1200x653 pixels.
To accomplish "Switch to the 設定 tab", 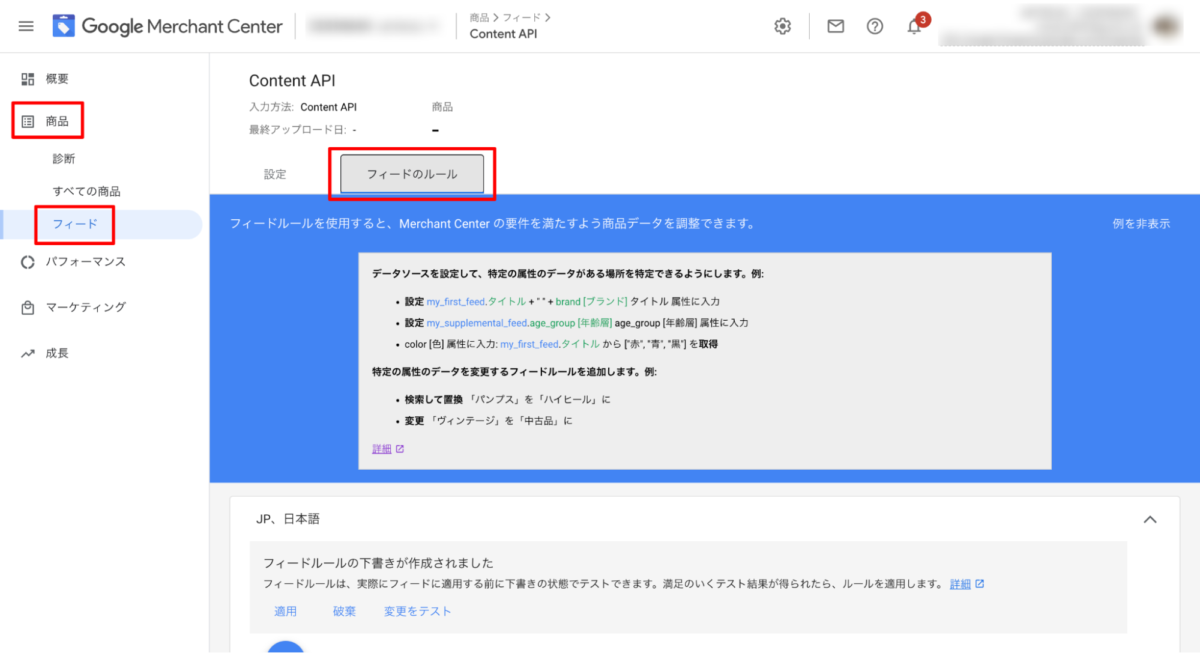I will point(275,174).
